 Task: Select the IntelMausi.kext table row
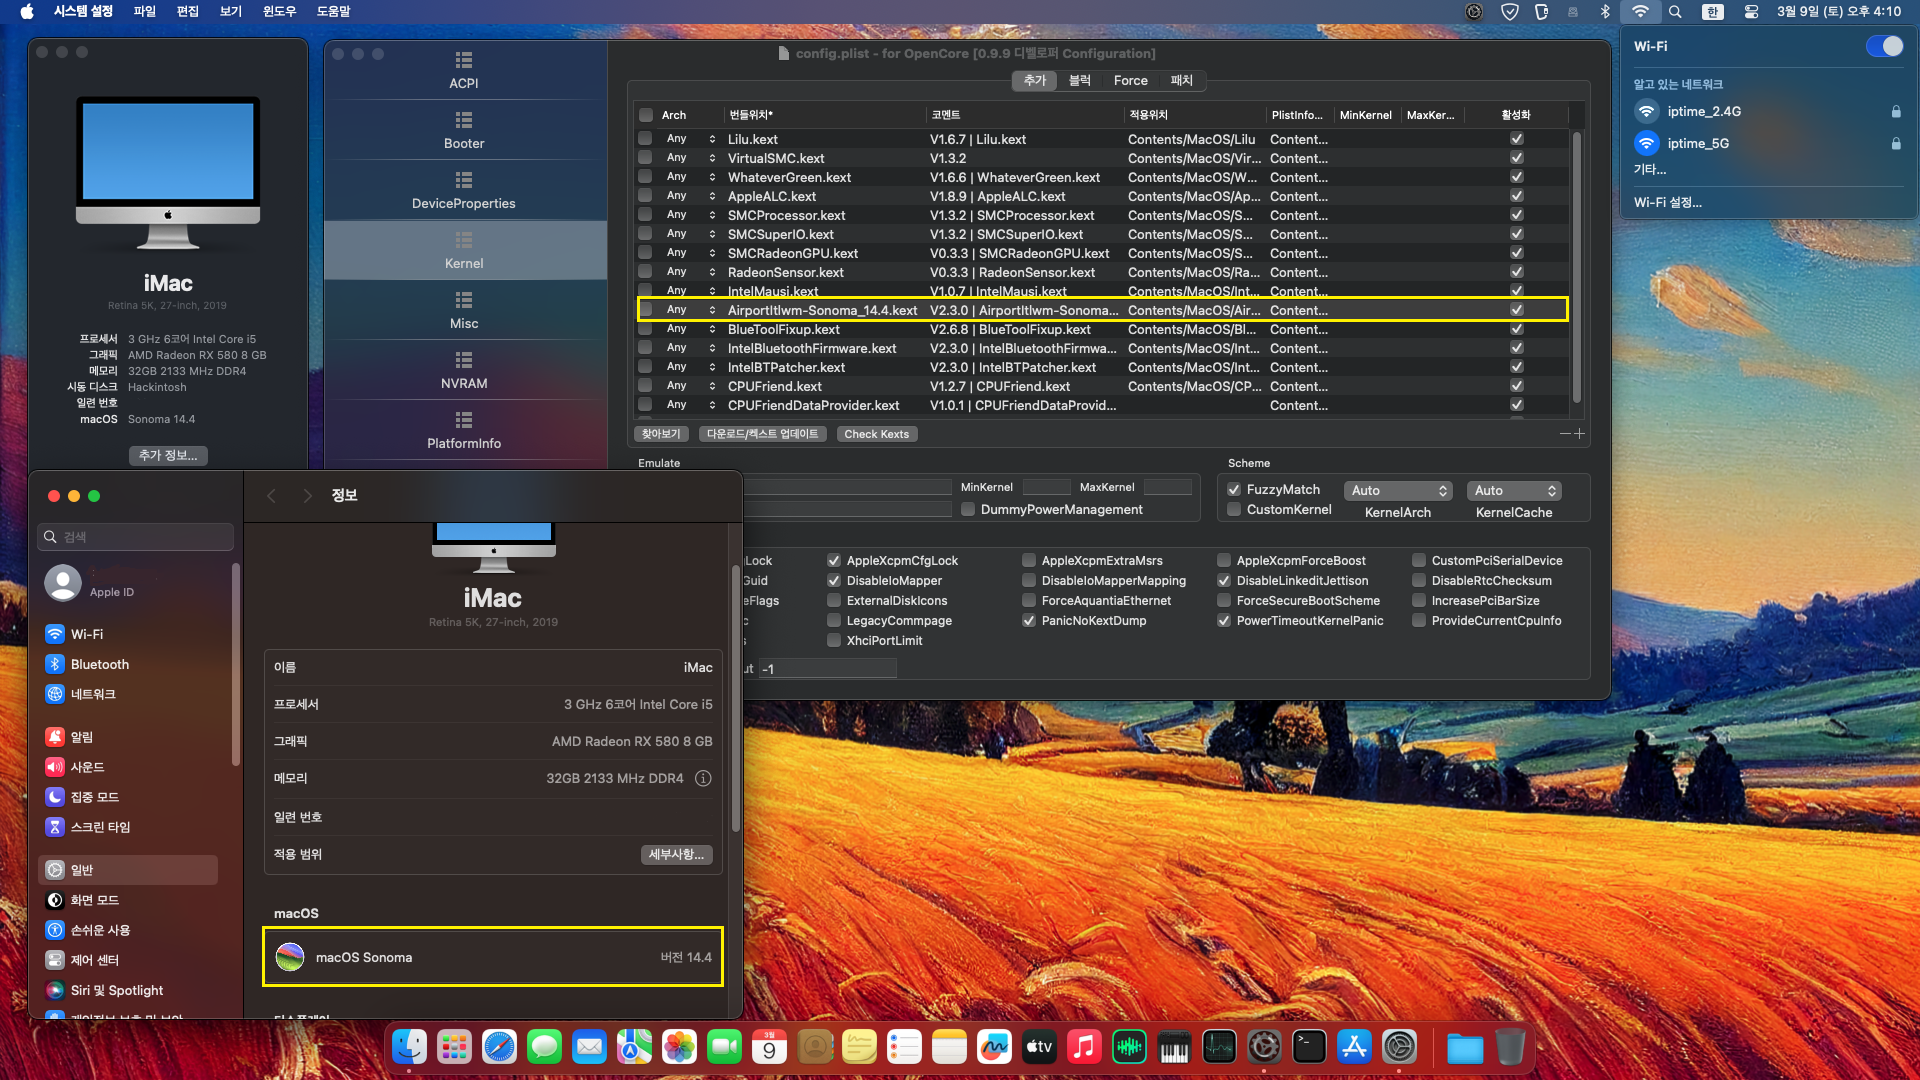[1102, 291]
